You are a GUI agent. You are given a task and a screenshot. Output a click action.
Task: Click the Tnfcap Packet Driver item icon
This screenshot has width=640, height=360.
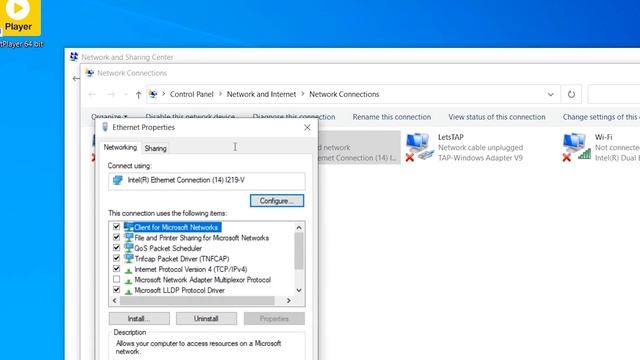[x=129, y=258]
